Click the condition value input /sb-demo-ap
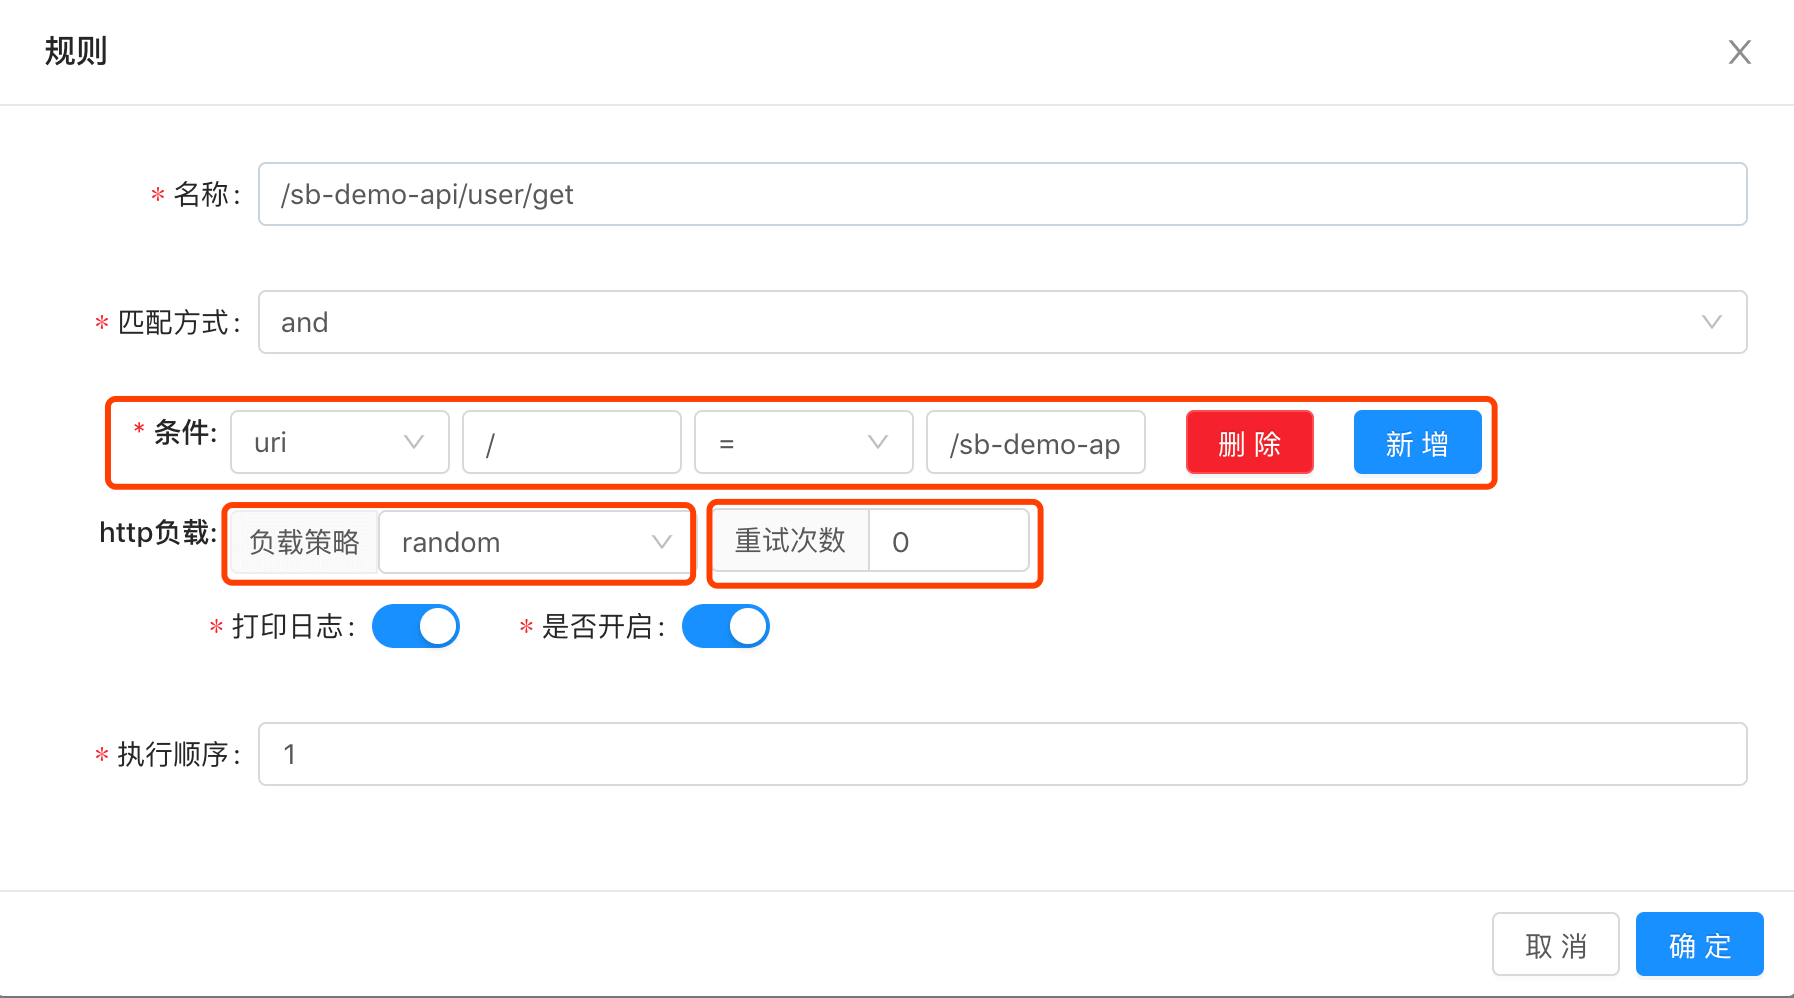Viewport: 1794px width, 998px height. (x=1035, y=443)
